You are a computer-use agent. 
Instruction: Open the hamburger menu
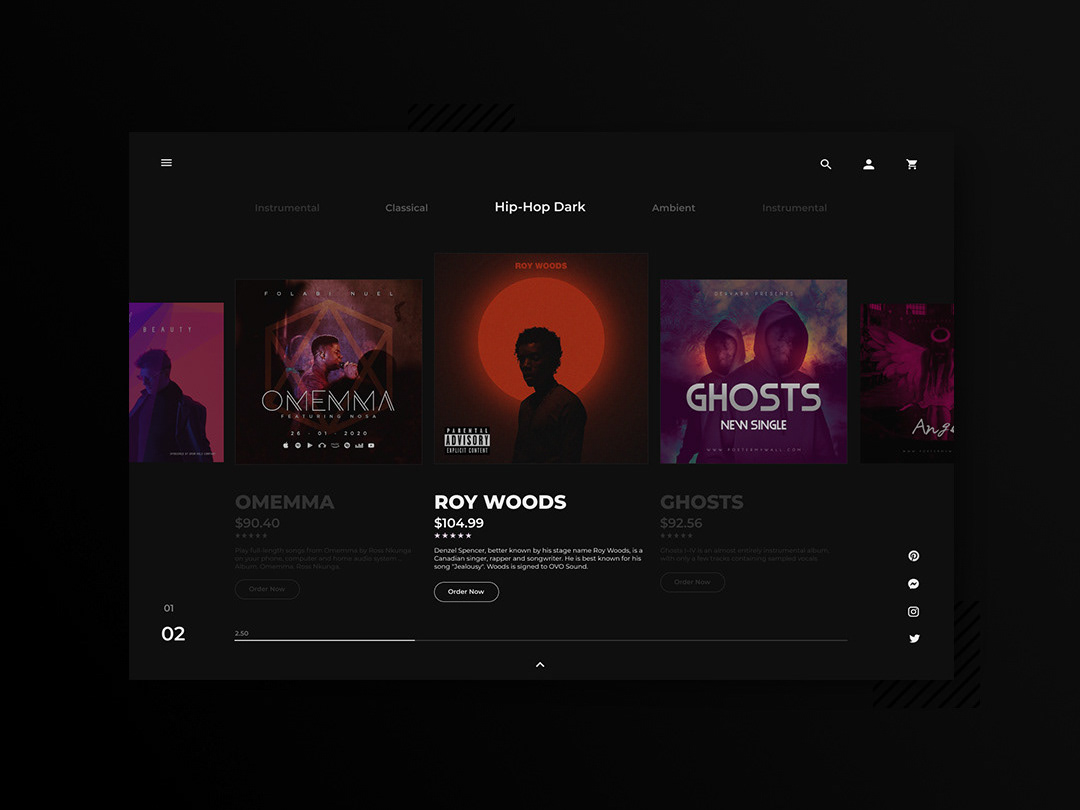click(x=166, y=163)
